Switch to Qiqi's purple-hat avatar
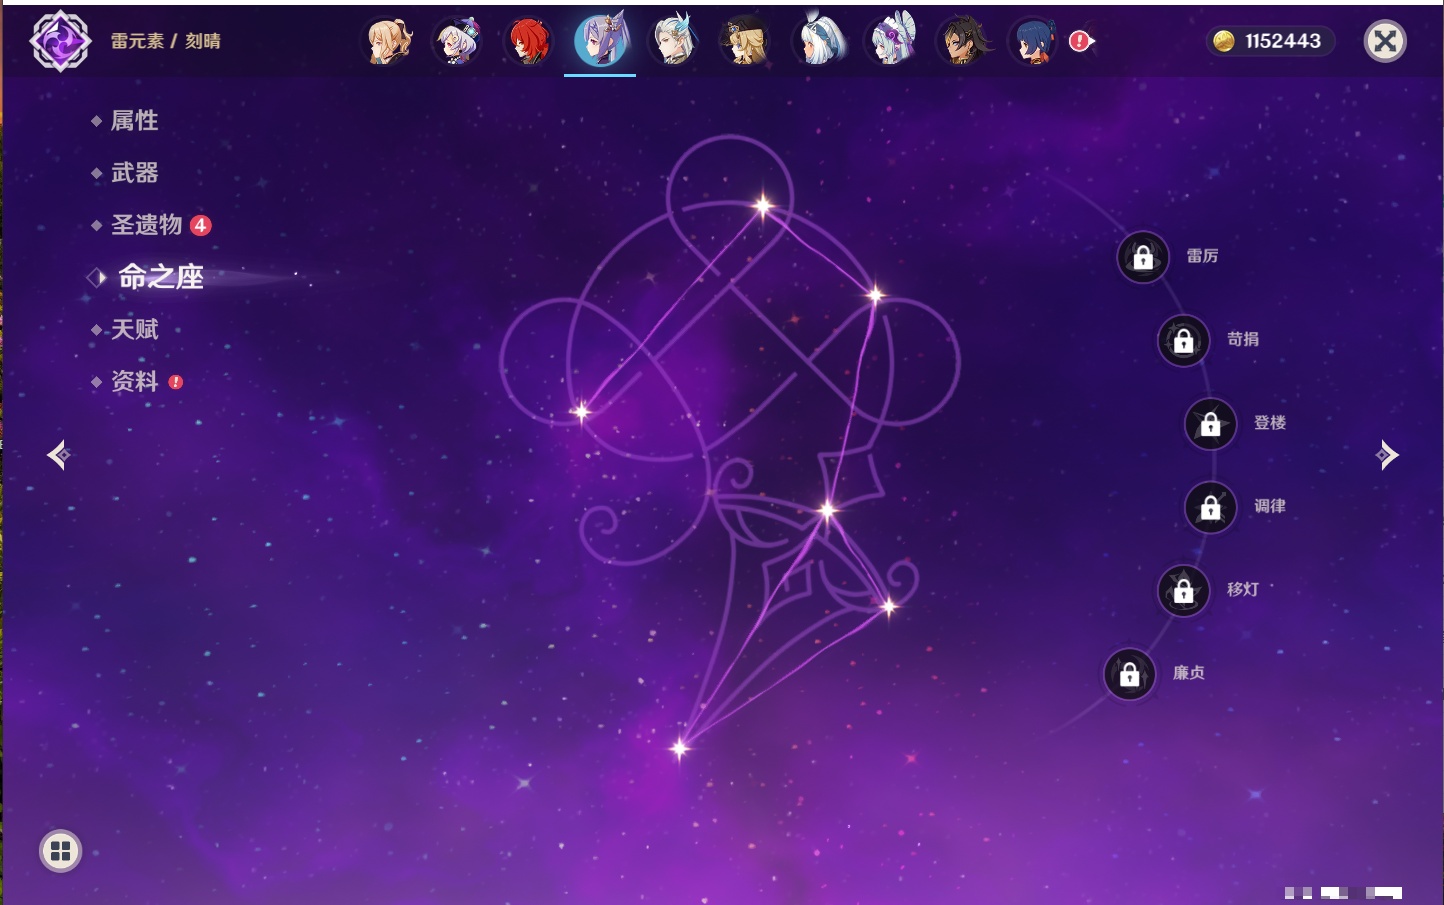The height and width of the screenshot is (905, 1444). [x=457, y=41]
